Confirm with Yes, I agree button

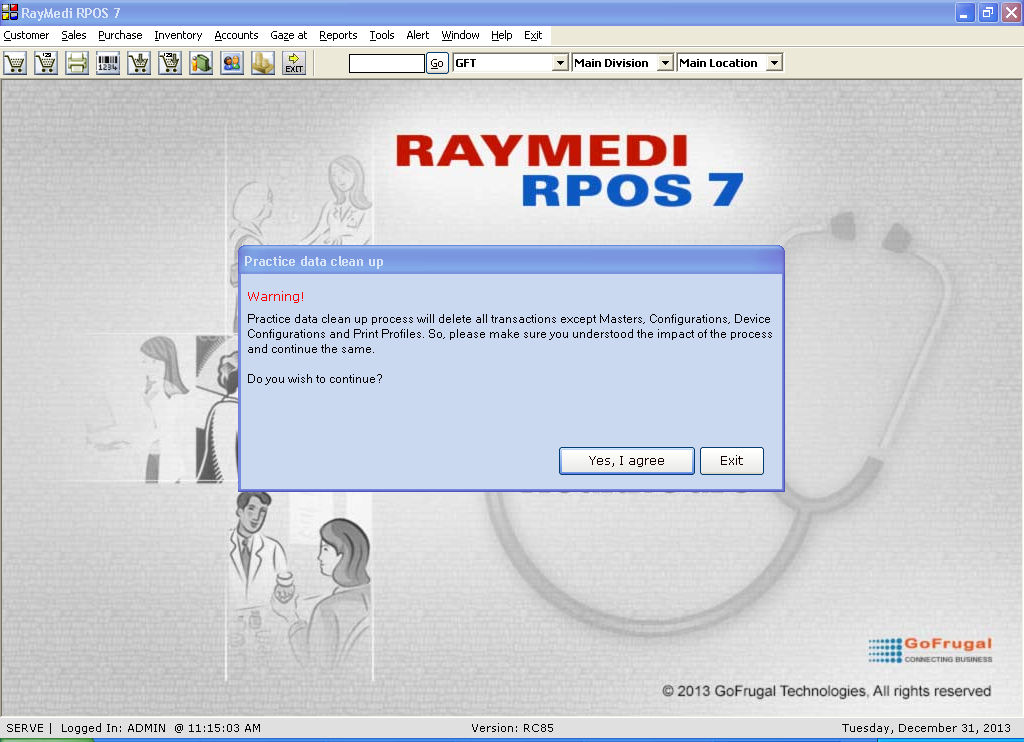click(626, 460)
